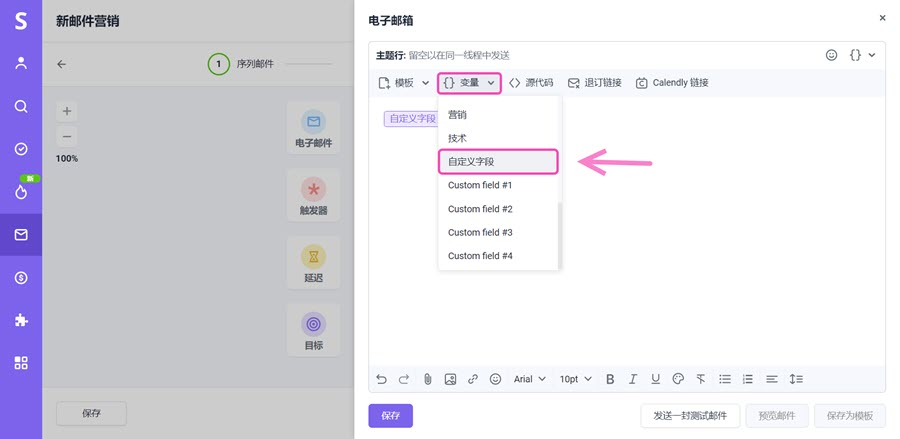The width and height of the screenshot is (900, 439).
Task: Clear text formatting
Action: tap(701, 379)
